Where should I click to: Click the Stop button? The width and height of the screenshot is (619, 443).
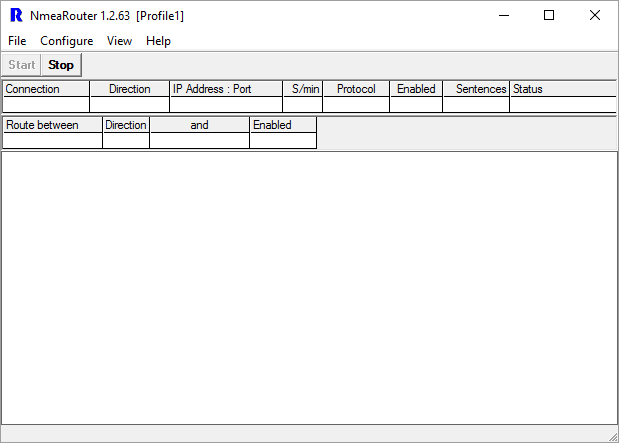[61, 65]
